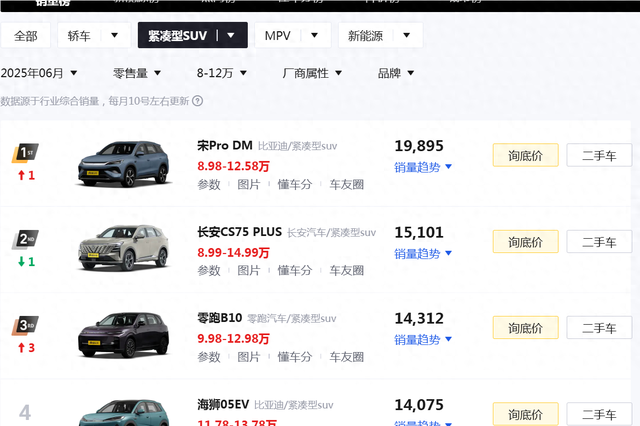
Task: View 图片 for 长安CS75 PLUS
Action: coord(249,271)
